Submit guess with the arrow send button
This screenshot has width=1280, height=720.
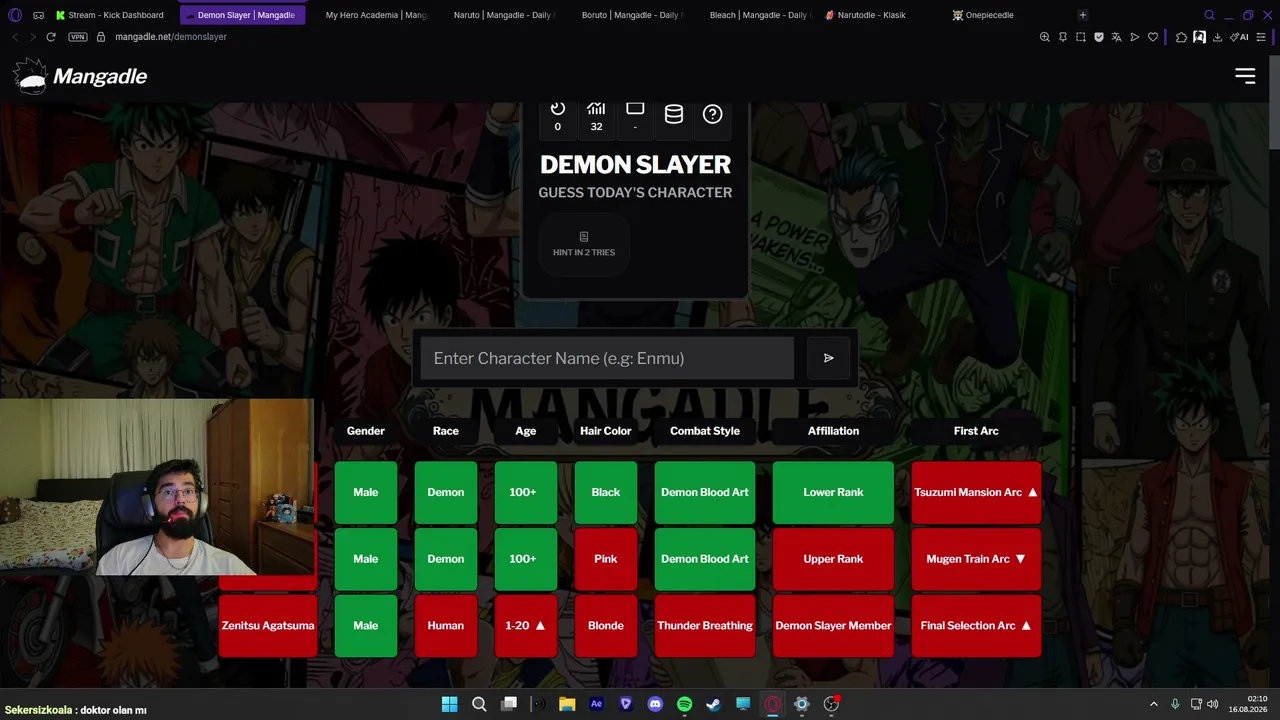click(828, 358)
